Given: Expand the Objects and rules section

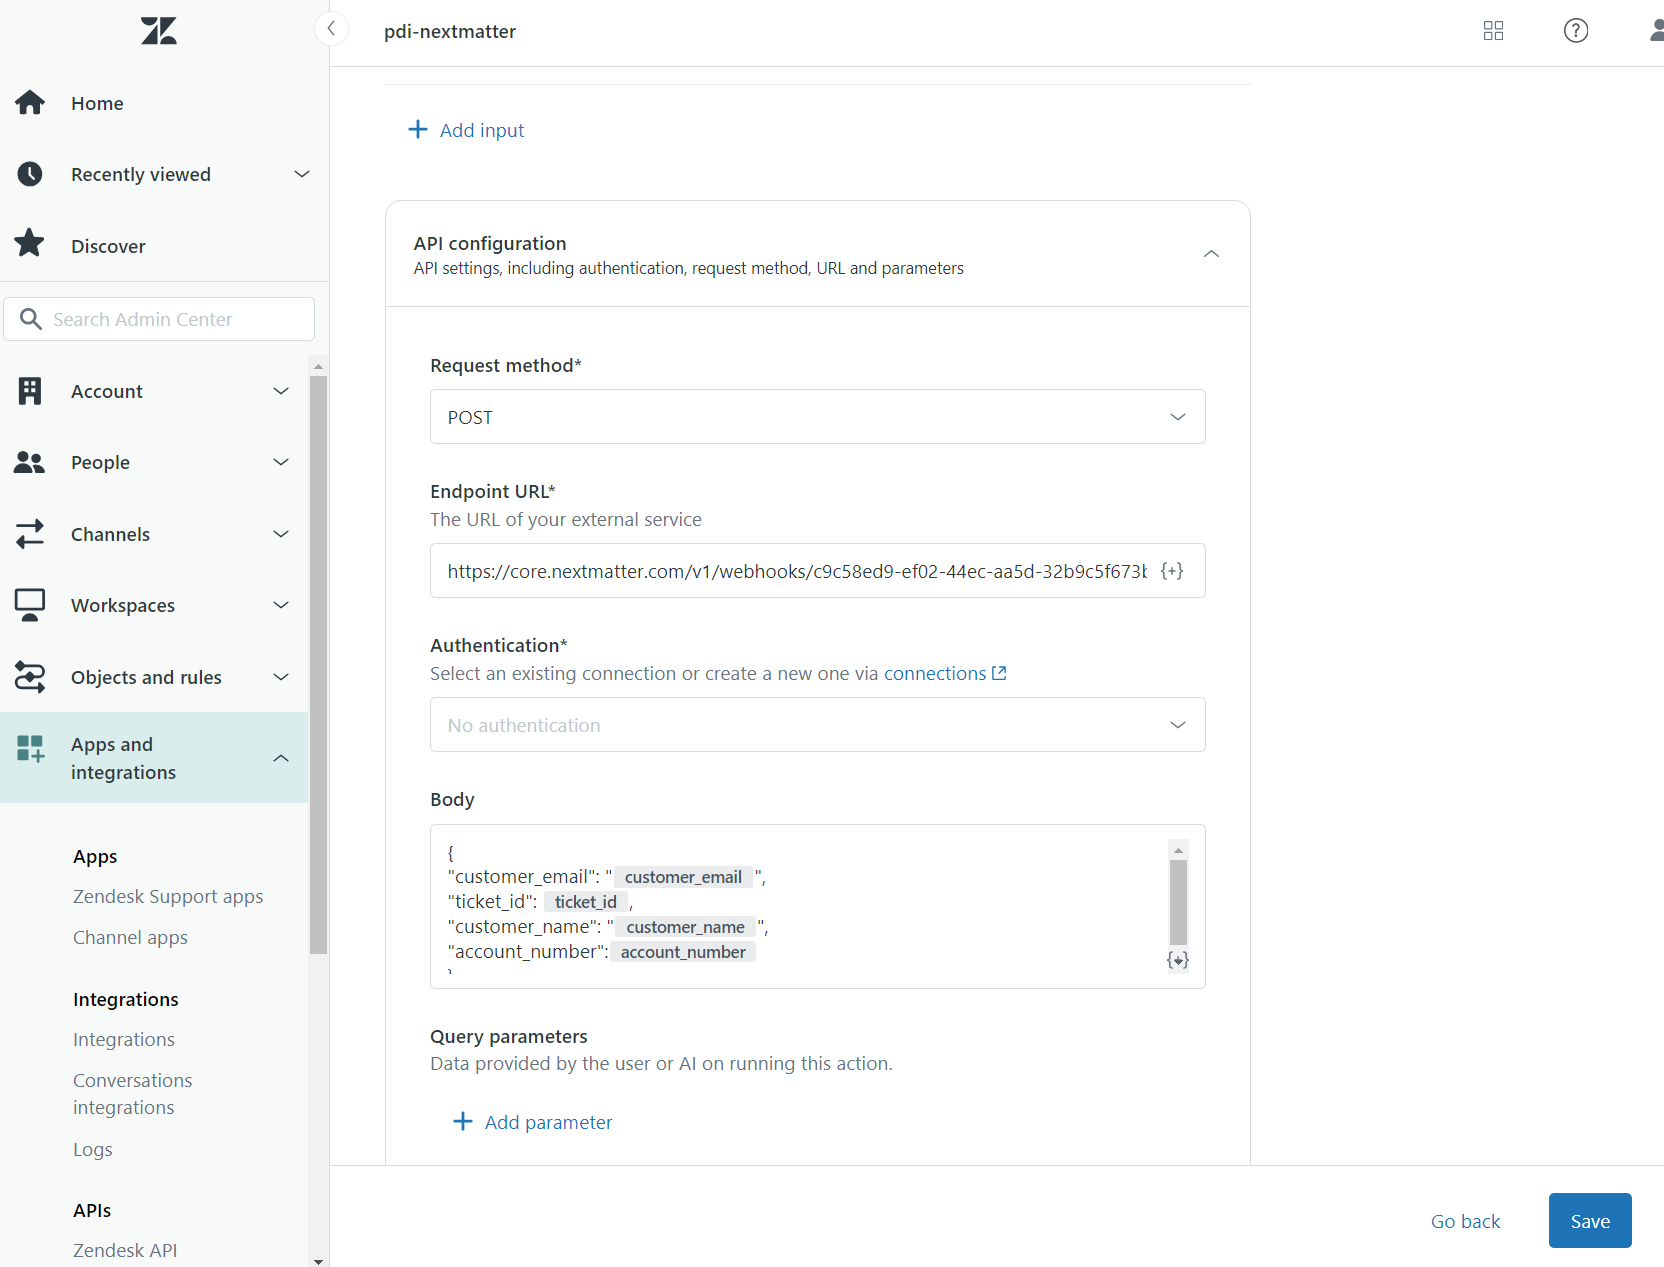Looking at the screenshot, I should point(282,677).
